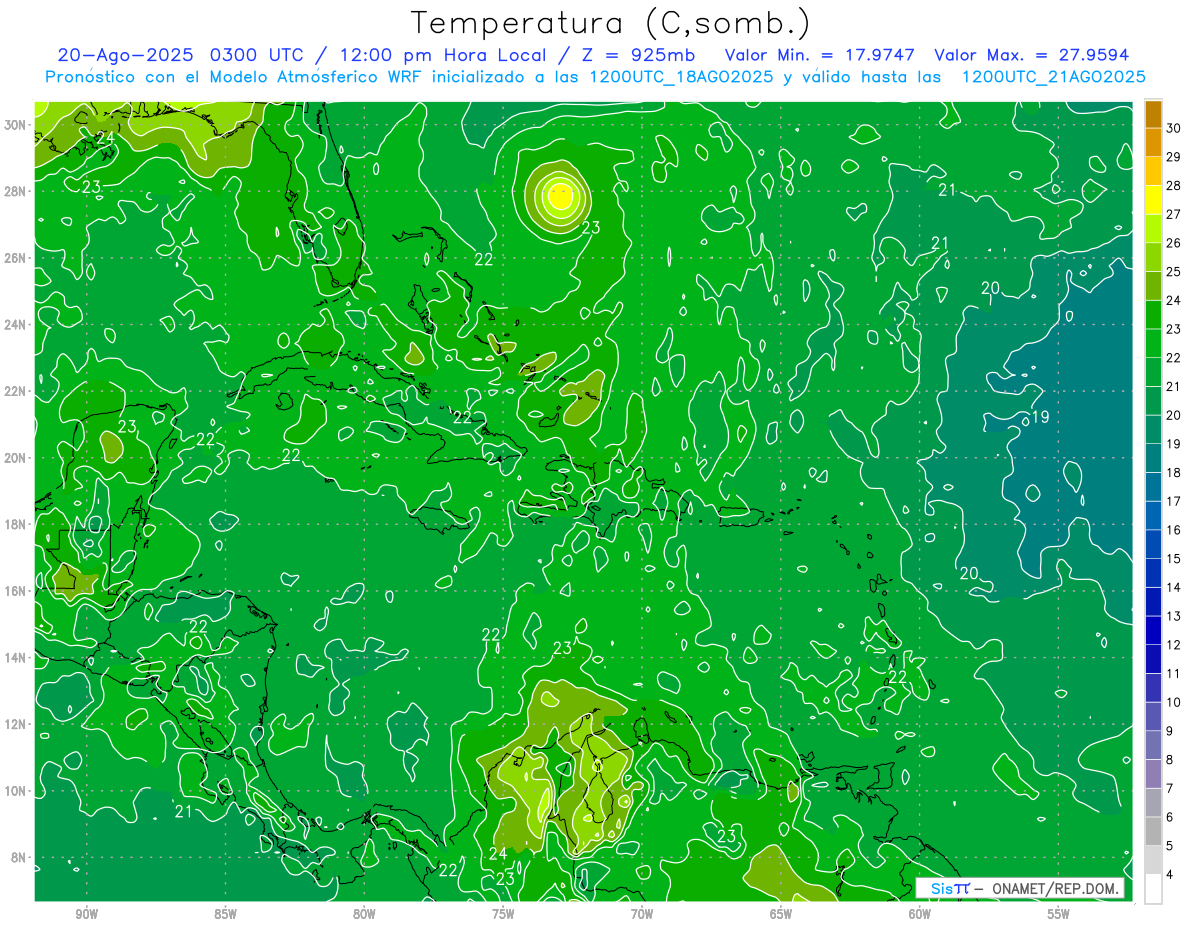Pick the dark orange swatch above 30
This screenshot has height=927, width=1200.
1153,114
